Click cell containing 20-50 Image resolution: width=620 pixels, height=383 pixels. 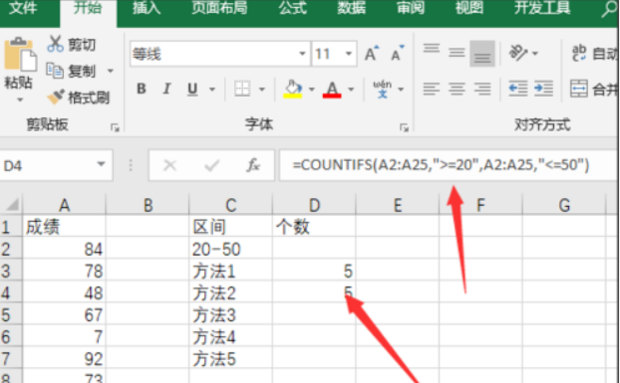click(231, 249)
